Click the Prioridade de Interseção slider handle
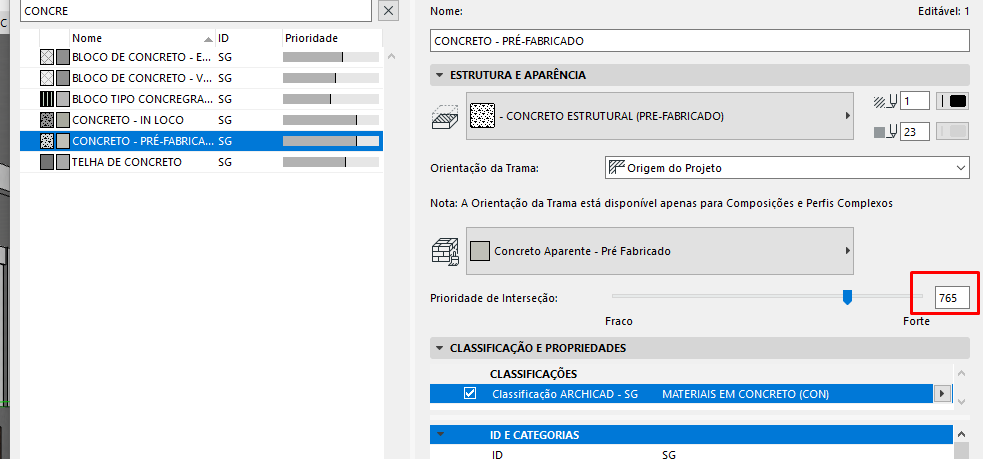The image size is (983, 459). [x=847, y=297]
